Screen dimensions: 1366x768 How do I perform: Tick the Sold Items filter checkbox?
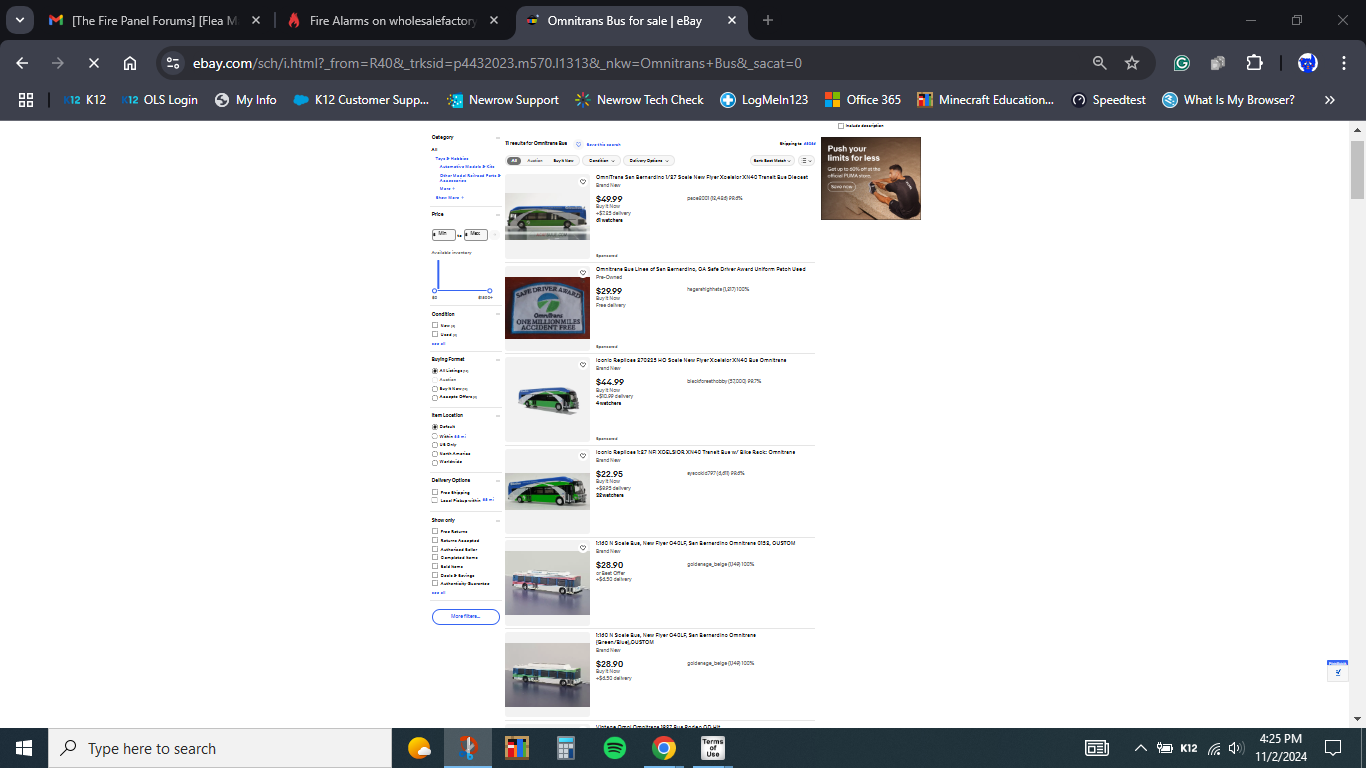tap(435, 566)
